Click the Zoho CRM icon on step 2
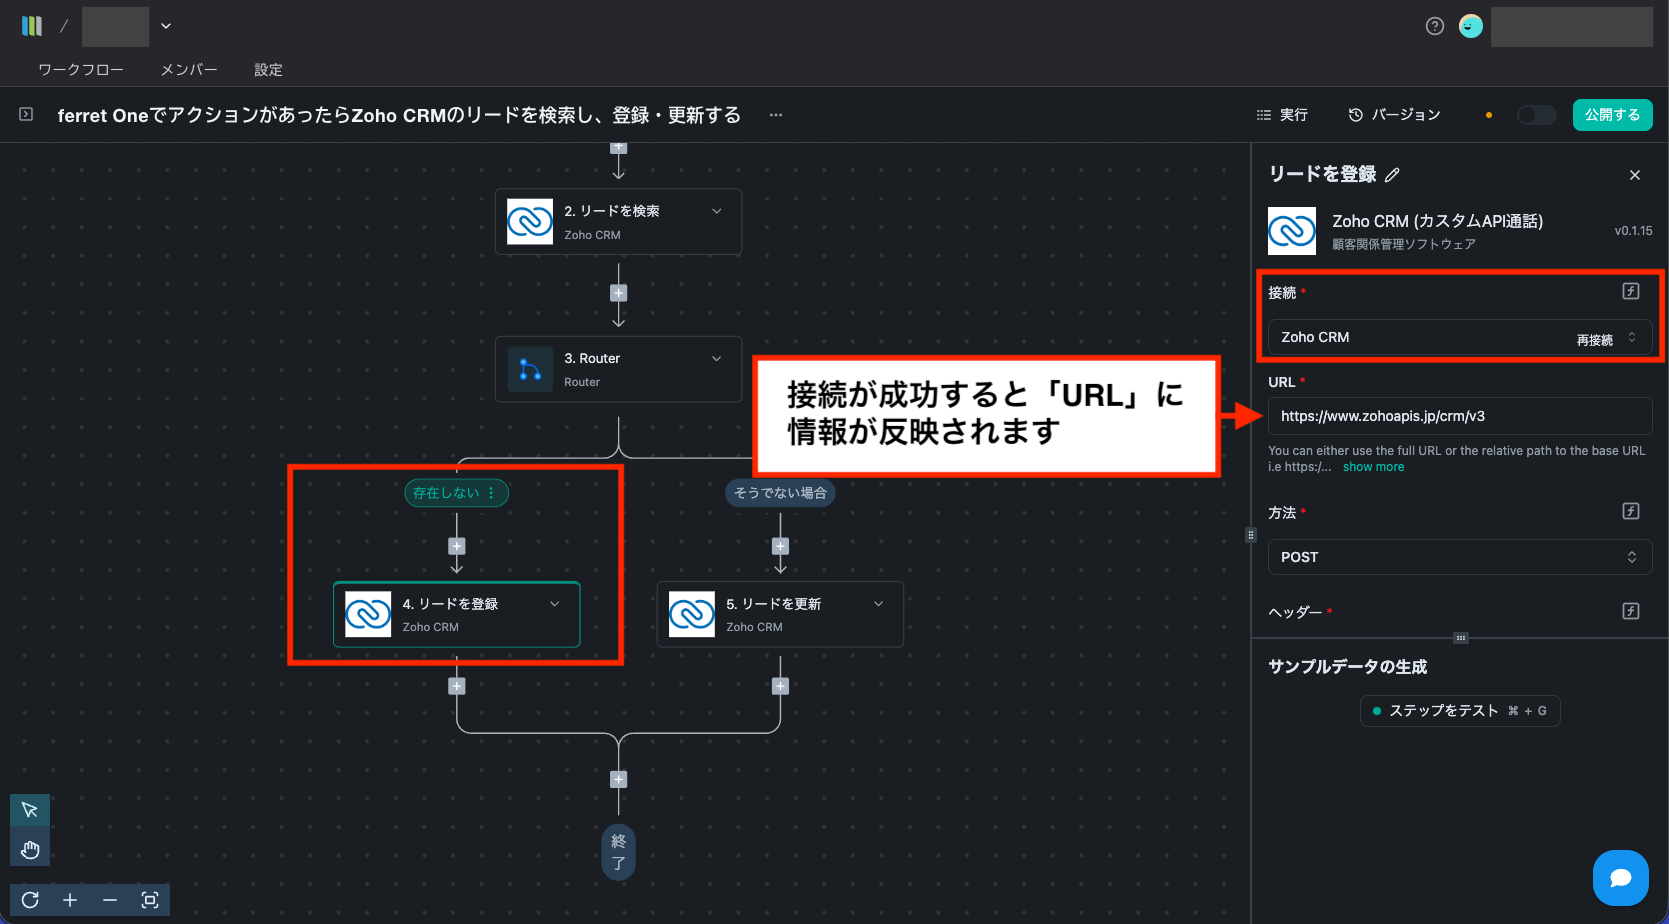This screenshot has width=1669, height=924. point(530,221)
